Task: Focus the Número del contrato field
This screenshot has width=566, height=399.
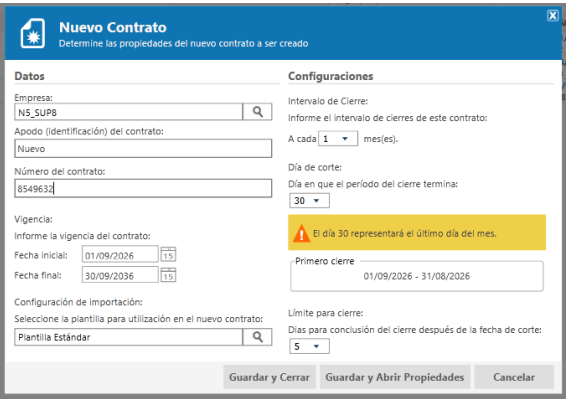Action: [x=143, y=188]
